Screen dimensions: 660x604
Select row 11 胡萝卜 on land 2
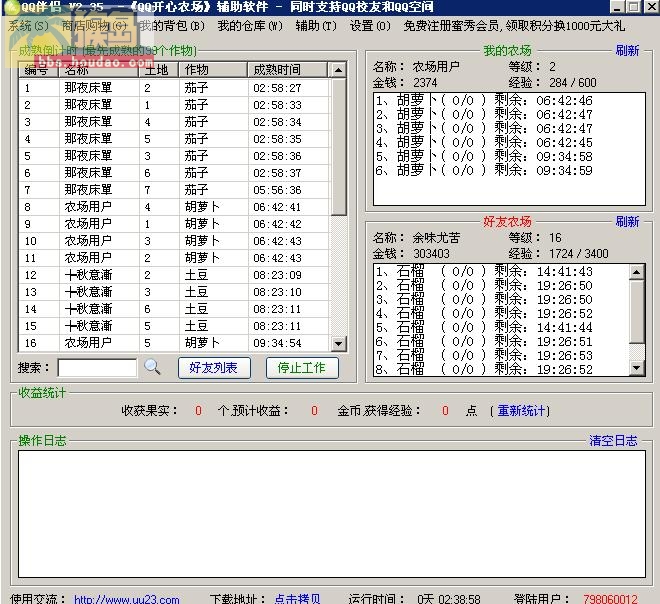coord(174,258)
